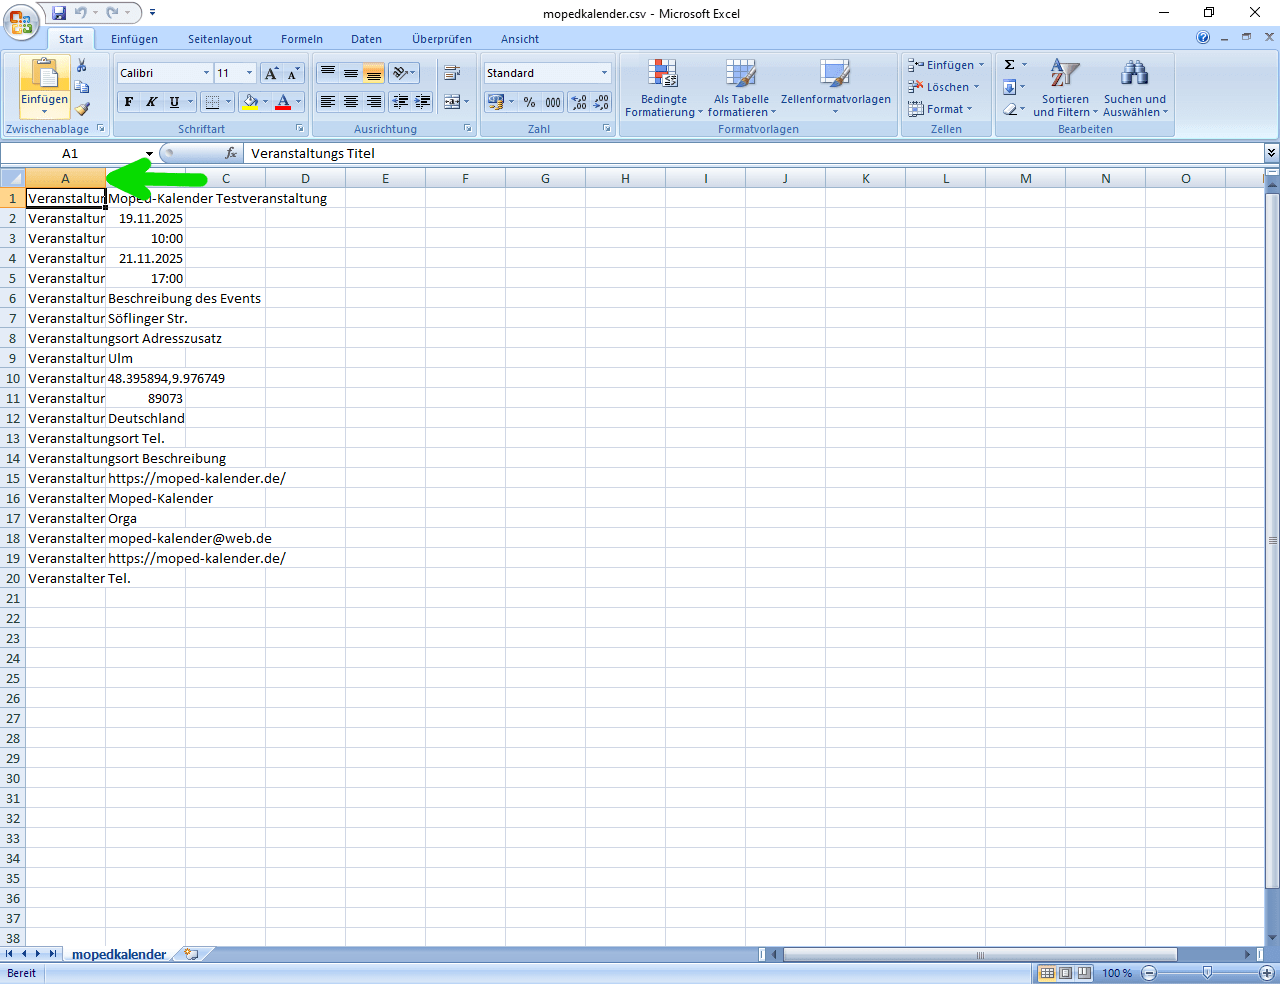Toggle italic formatting with K button
This screenshot has height=984, width=1280.
click(x=151, y=102)
